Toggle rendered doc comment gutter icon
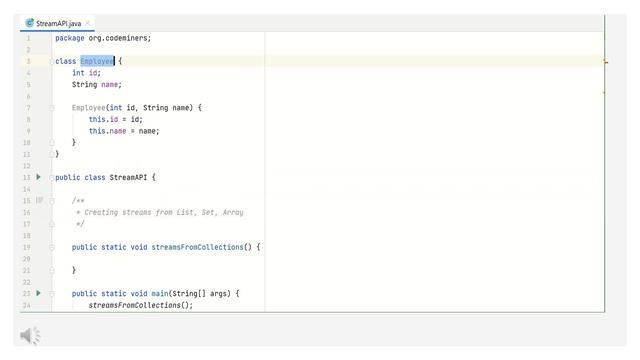The image size is (640, 360). 39,200
